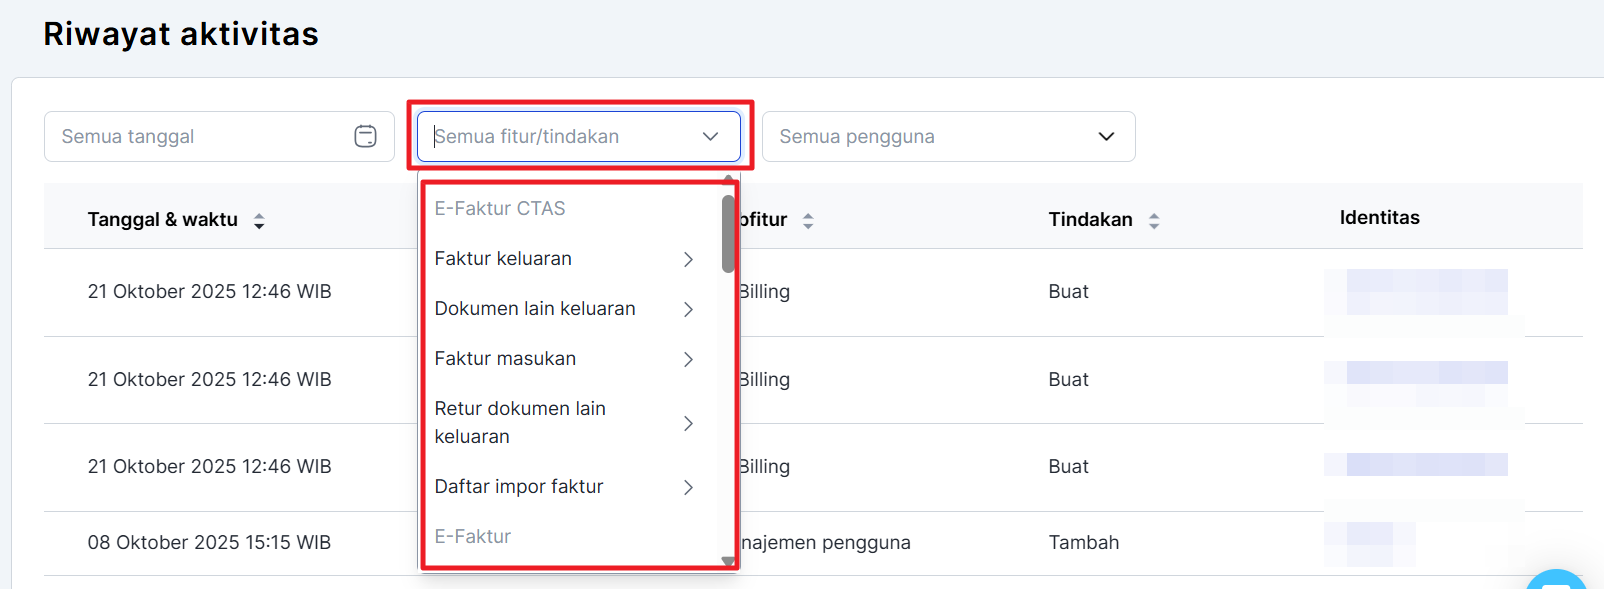
Task: Expand Daftar impor faktur chevron
Action: click(688, 488)
